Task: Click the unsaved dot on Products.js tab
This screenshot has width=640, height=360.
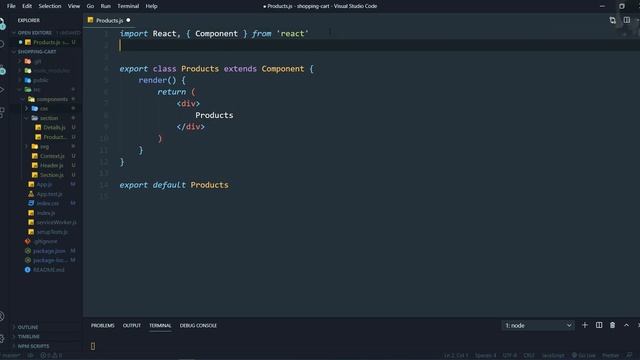Action: (x=128, y=20)
